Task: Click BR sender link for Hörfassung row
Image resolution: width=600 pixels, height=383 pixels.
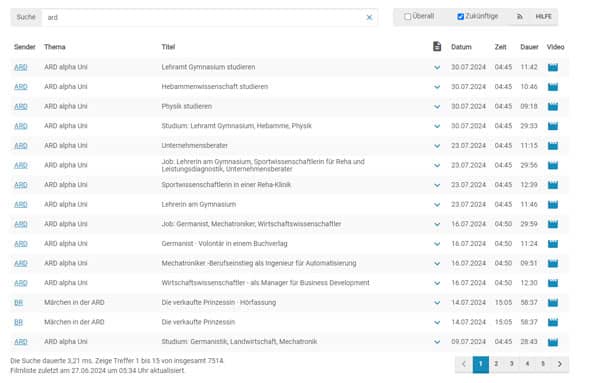Action: coord(18,303)
